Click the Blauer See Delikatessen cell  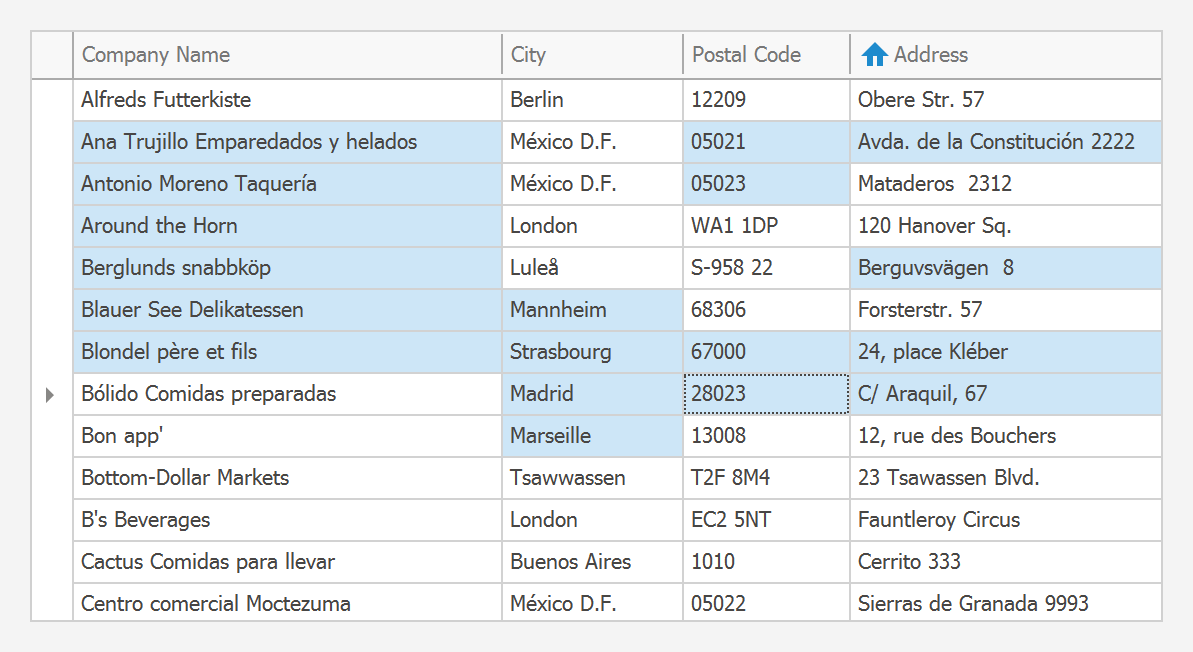coord(192,310)
